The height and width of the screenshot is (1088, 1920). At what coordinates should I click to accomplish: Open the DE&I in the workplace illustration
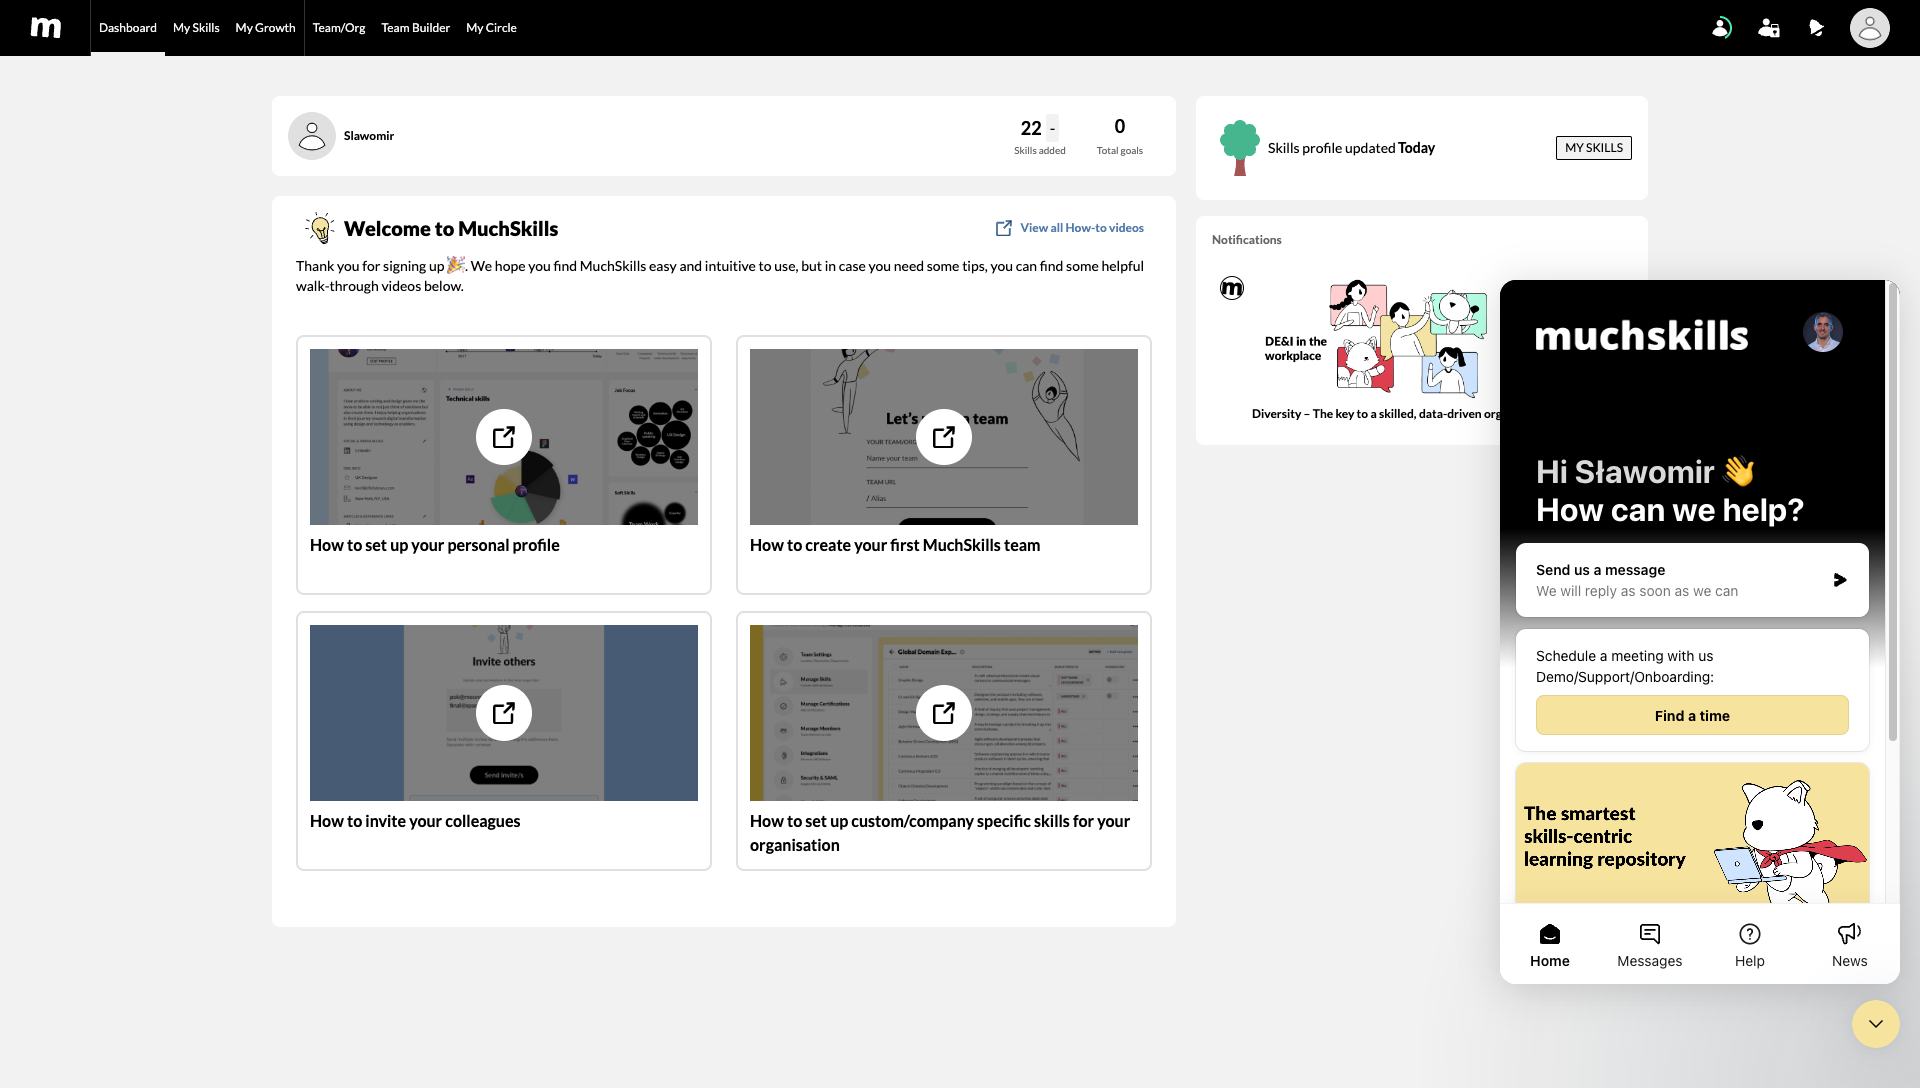[x=1375, y=339]
